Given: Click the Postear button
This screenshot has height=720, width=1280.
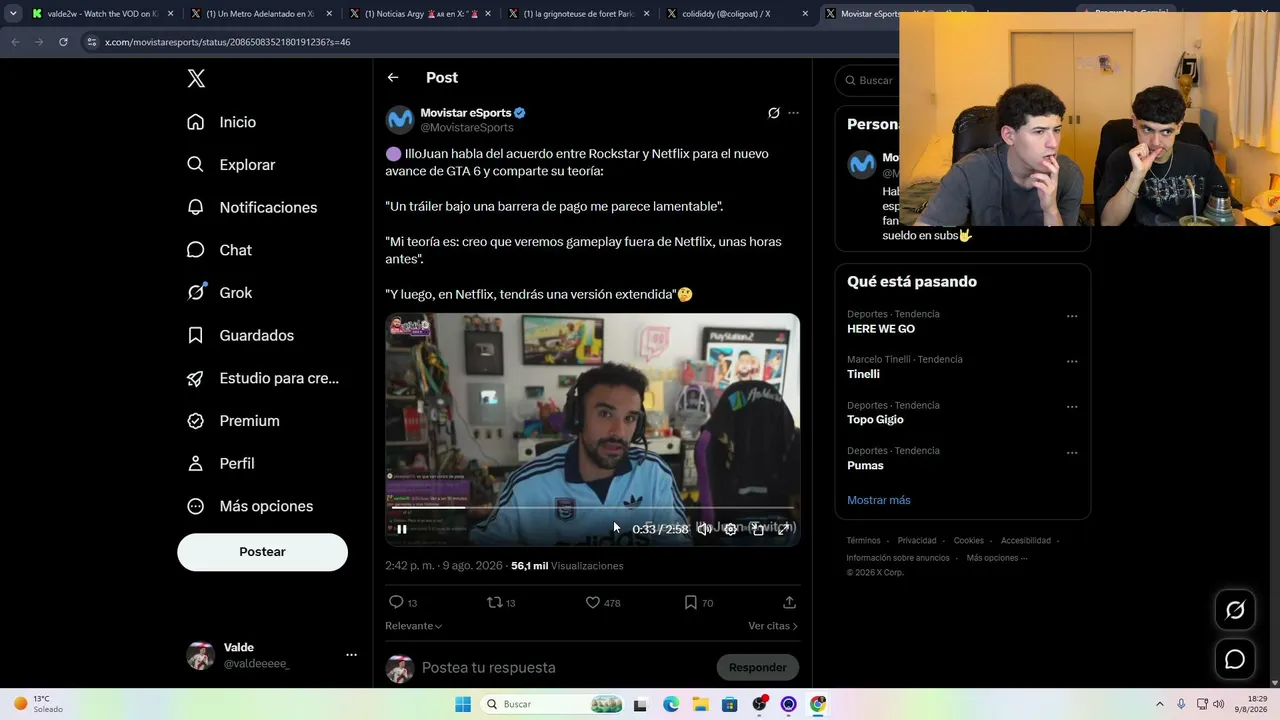Looking at the screenshot, I should pos(262,552).
